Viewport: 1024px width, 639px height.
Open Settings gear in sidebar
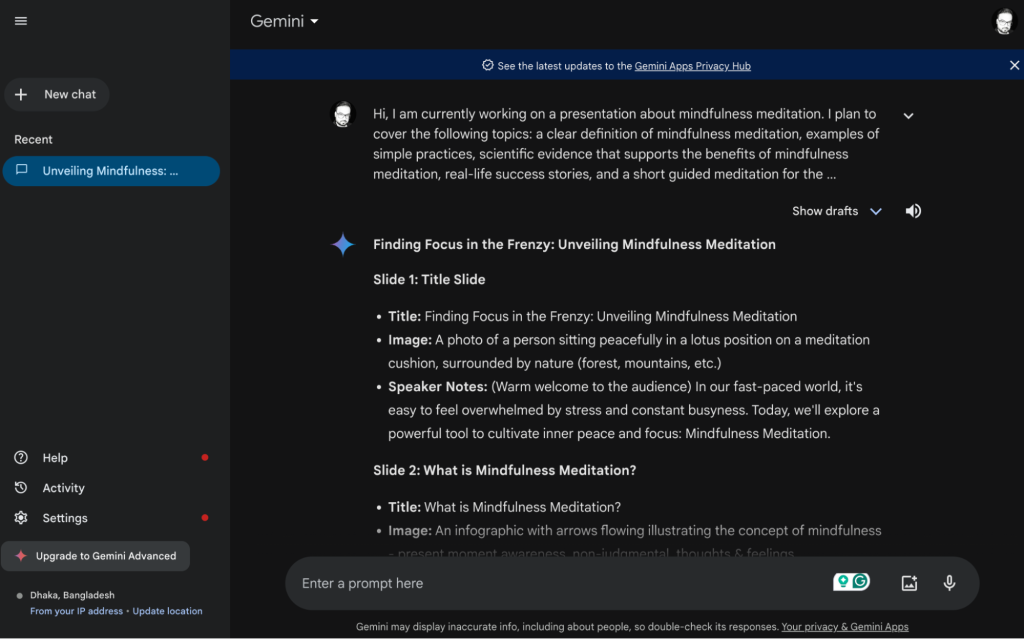point(64,518)
